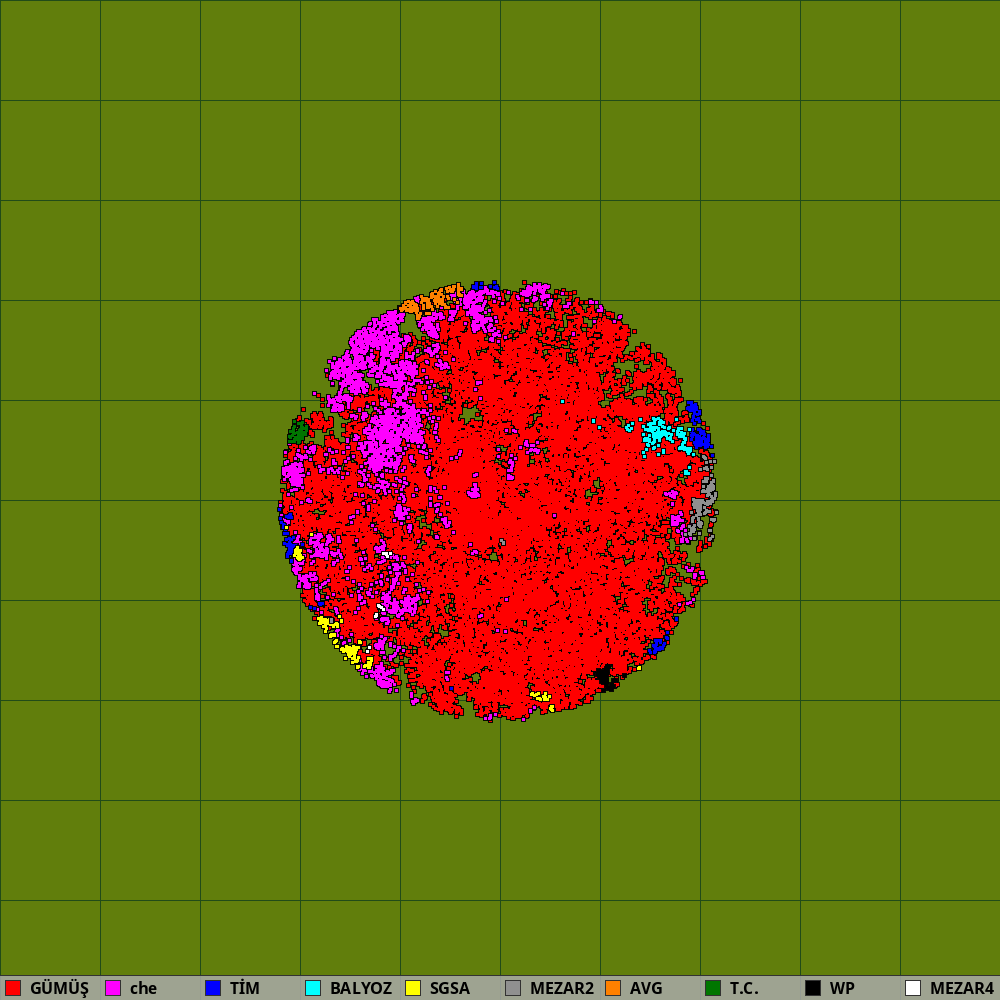Click the red GÜMÜŞ color swatch
The width and height of the screenshot is (1000, 1000).
[13, 988]
